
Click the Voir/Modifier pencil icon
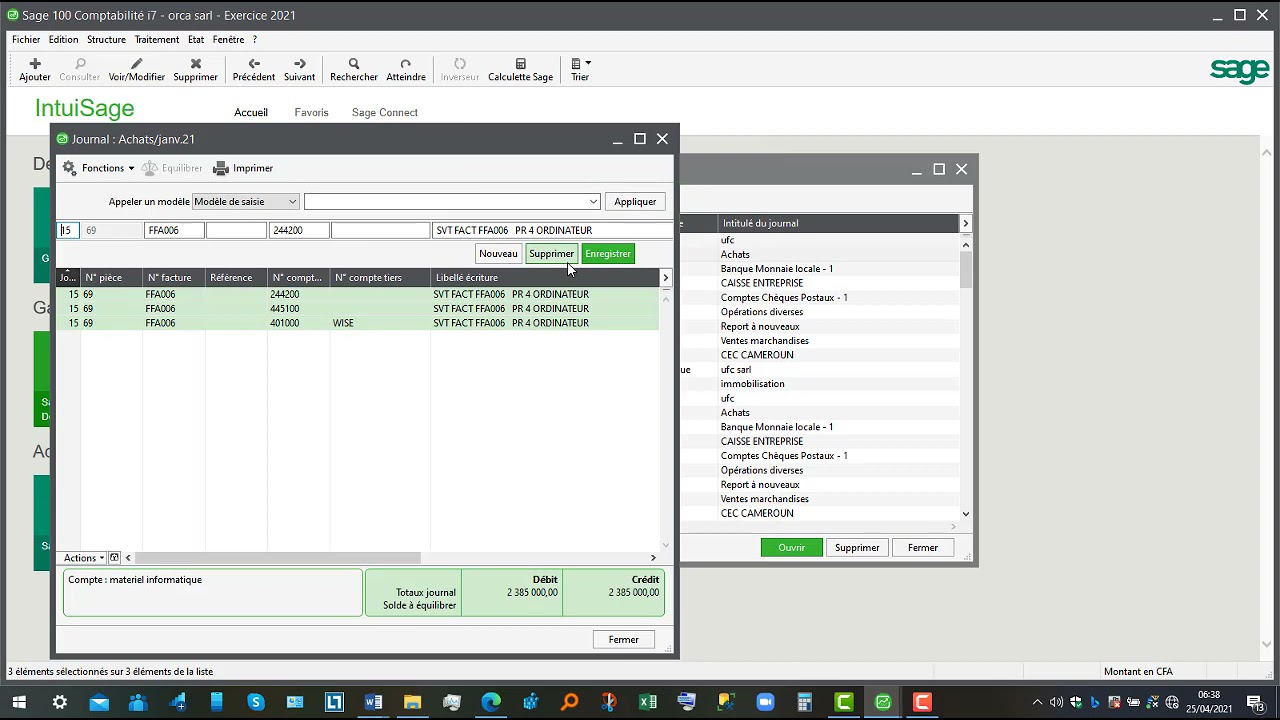136,69
